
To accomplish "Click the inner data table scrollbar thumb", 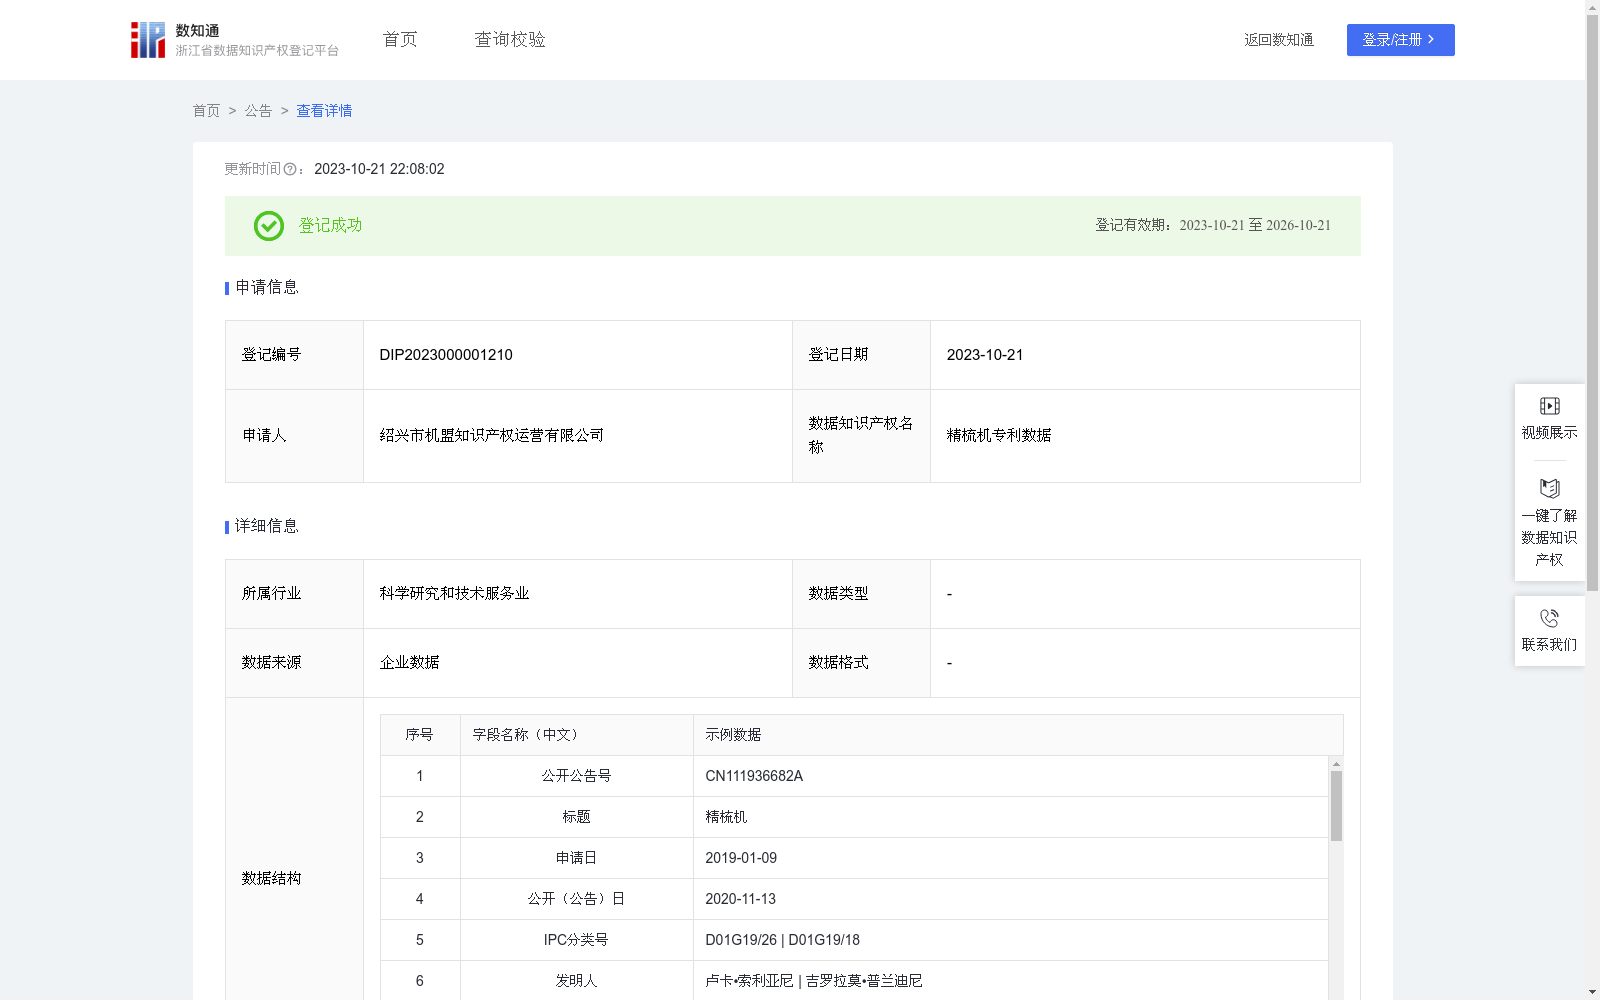I will (x=1336, y=806).
